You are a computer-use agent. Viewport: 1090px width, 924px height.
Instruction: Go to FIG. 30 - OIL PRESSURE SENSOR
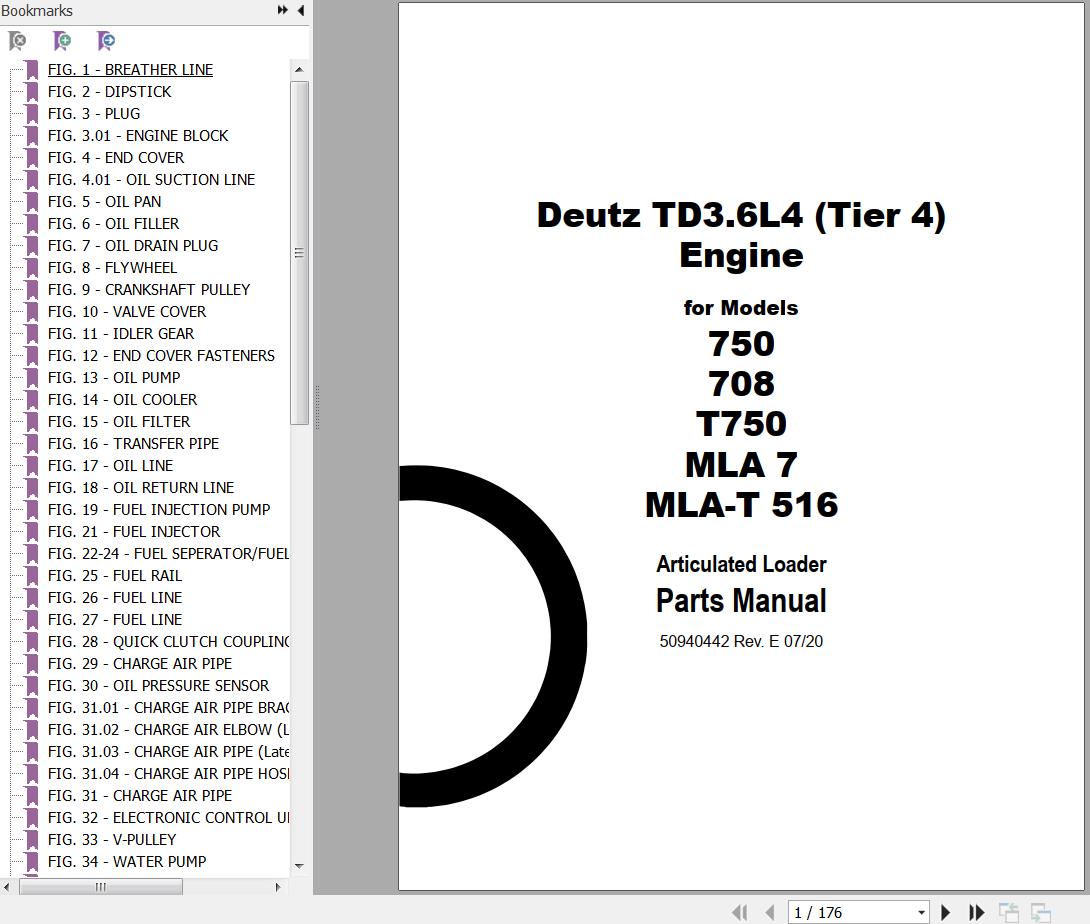(158, 686)
